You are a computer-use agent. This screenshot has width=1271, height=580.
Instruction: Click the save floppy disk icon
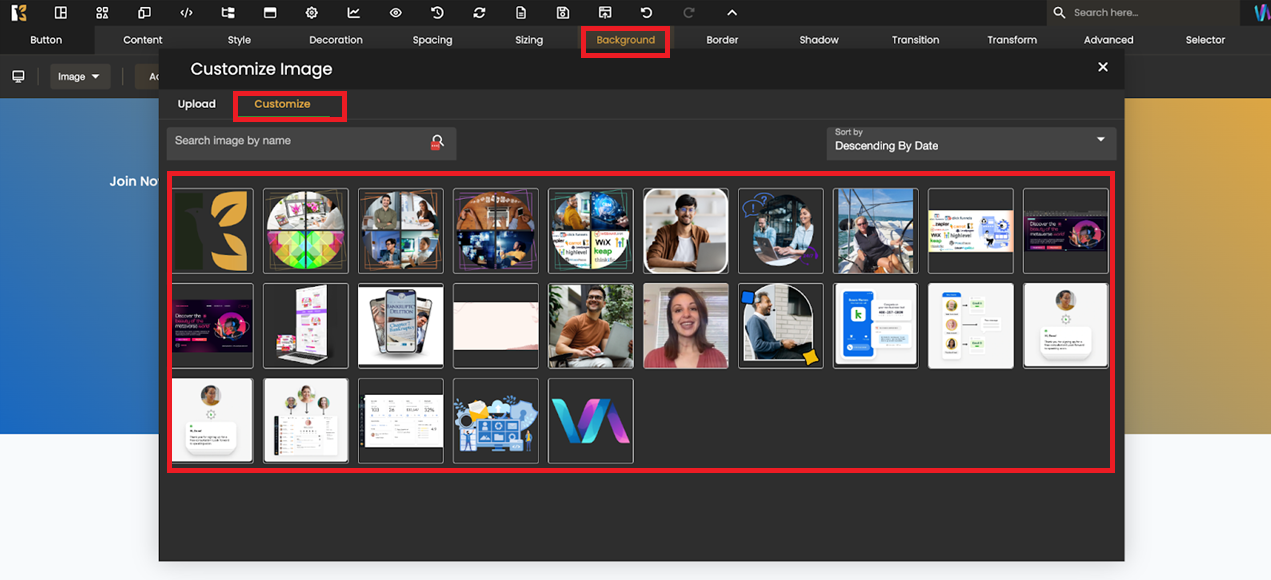pos(563,13)
